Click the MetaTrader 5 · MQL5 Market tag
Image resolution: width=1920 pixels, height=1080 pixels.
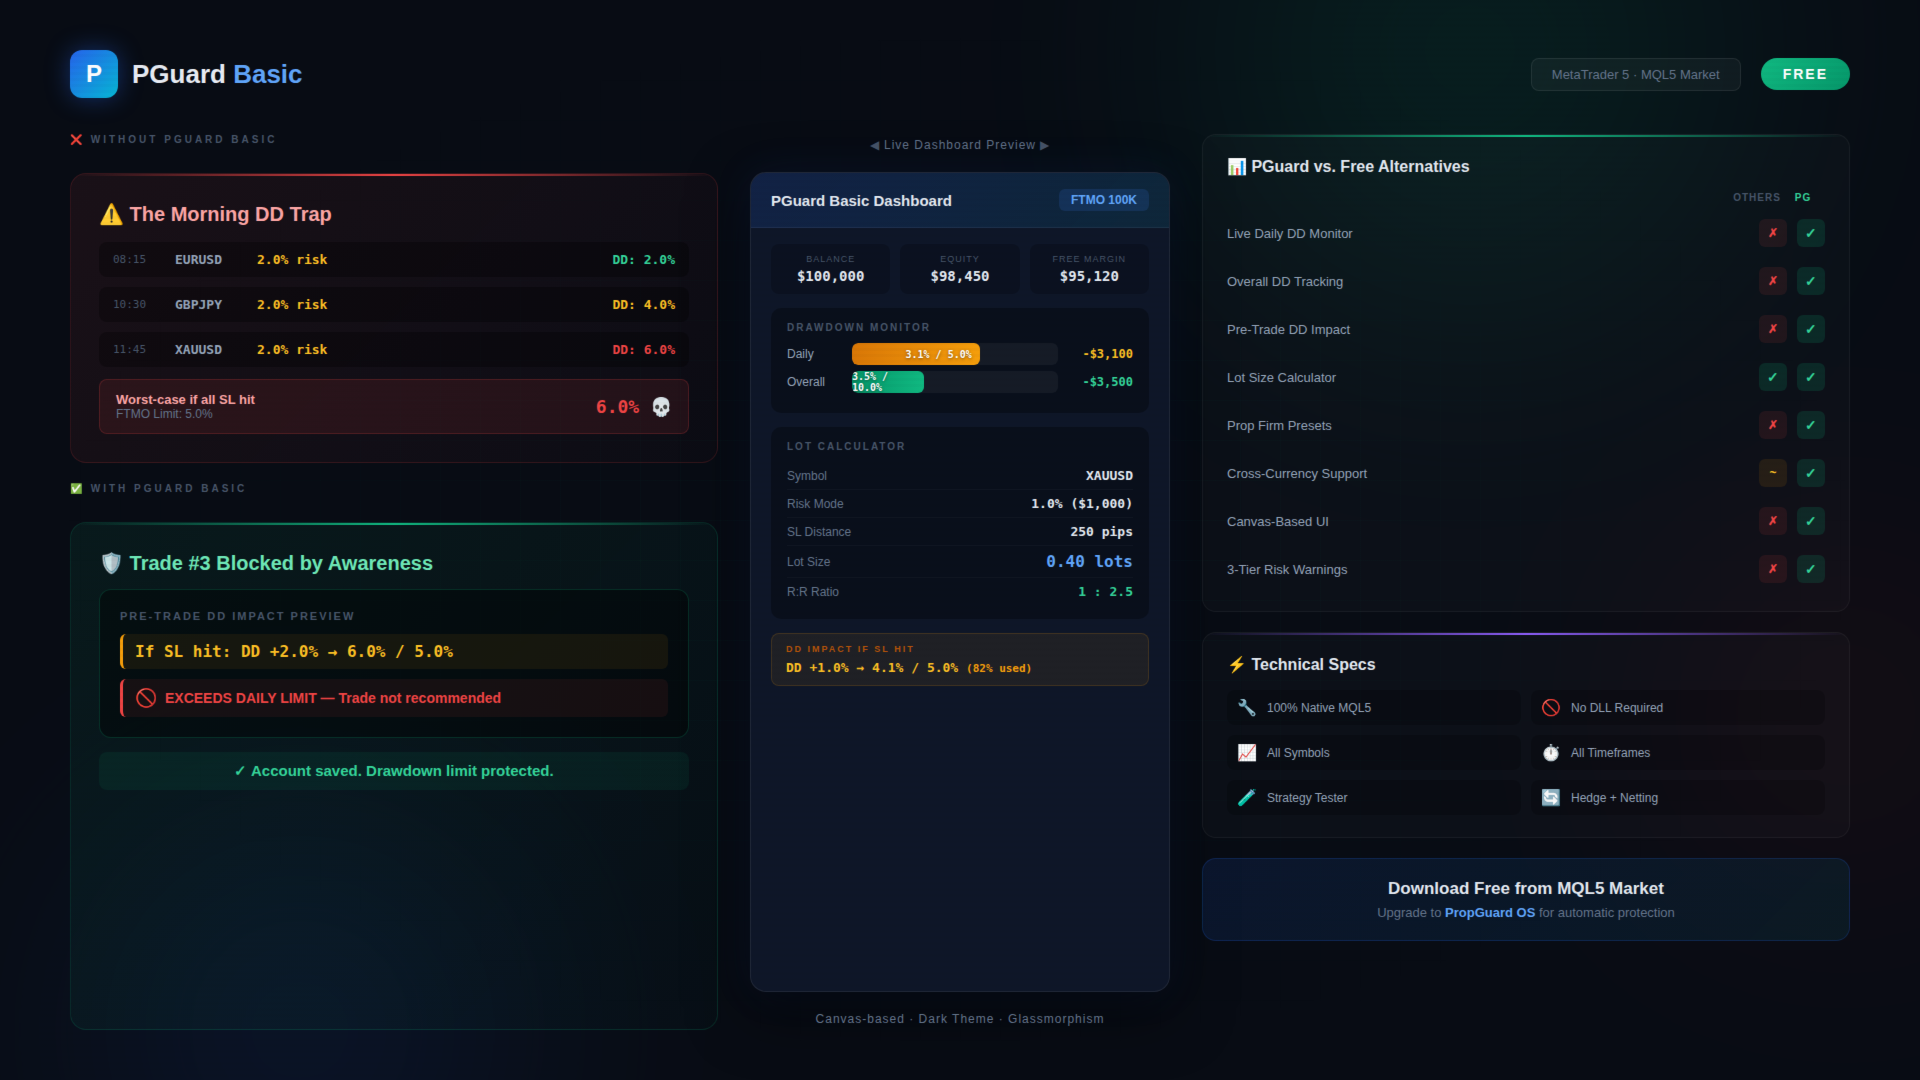pyautogui.click(x=1635, y=75)
